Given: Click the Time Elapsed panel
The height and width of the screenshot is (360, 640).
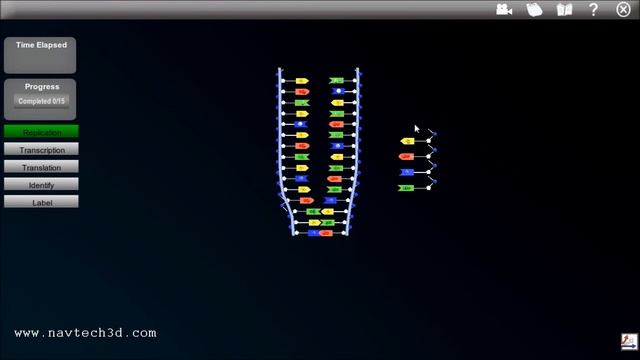Looking at the screenshot, I should click(40, 55).
